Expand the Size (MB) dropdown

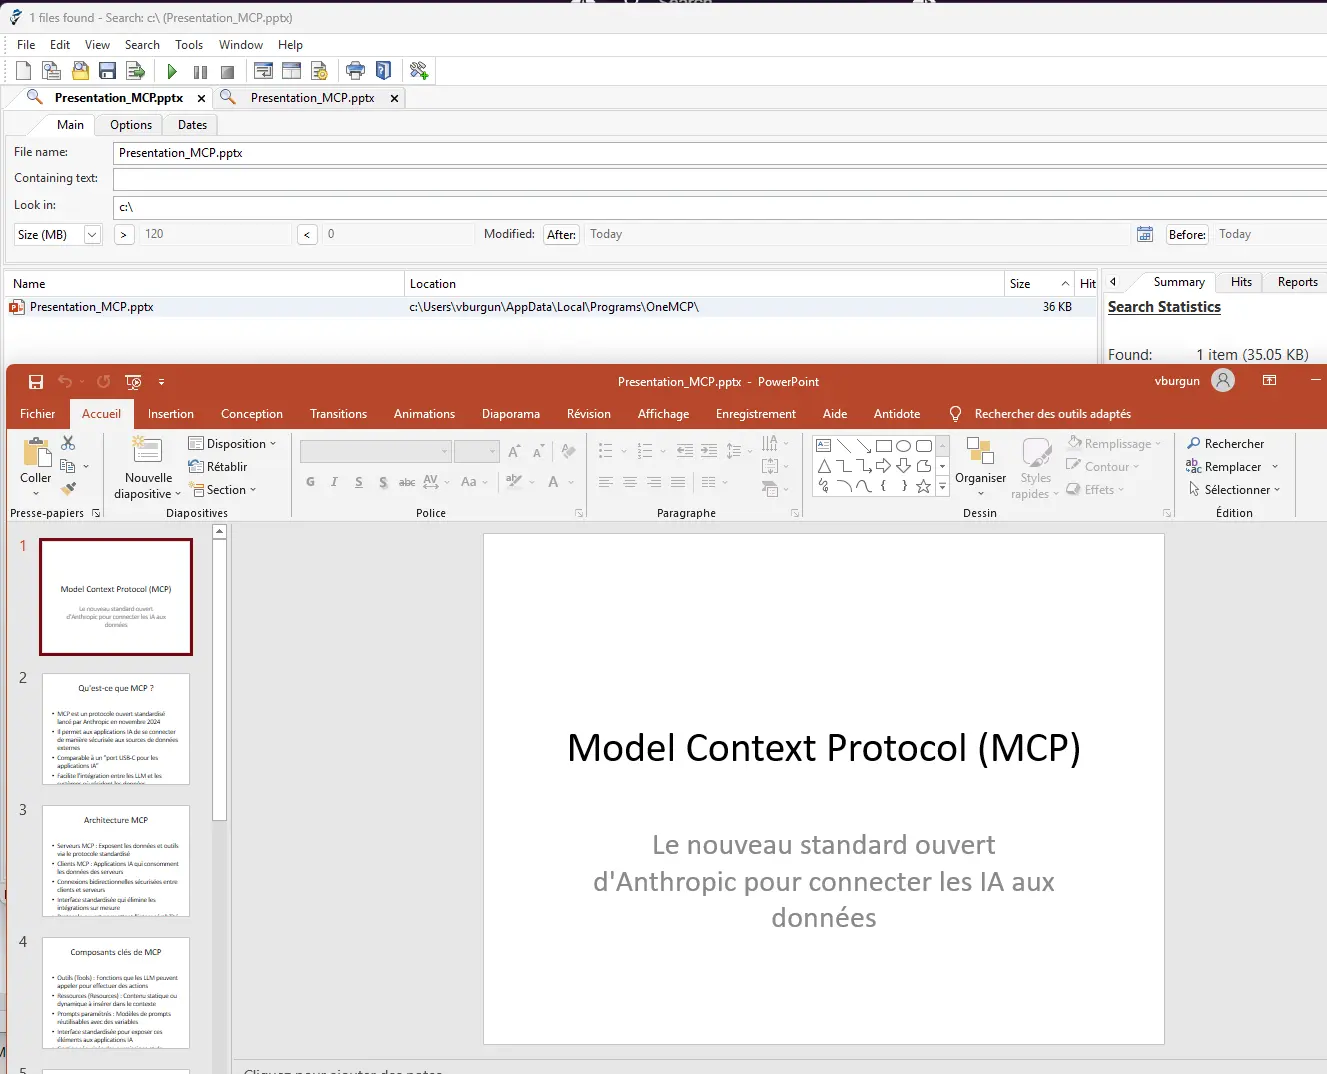(92, 235)
